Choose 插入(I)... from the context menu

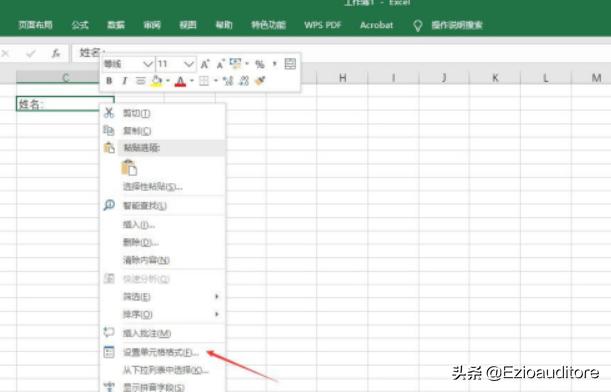[x=163, y=224]
